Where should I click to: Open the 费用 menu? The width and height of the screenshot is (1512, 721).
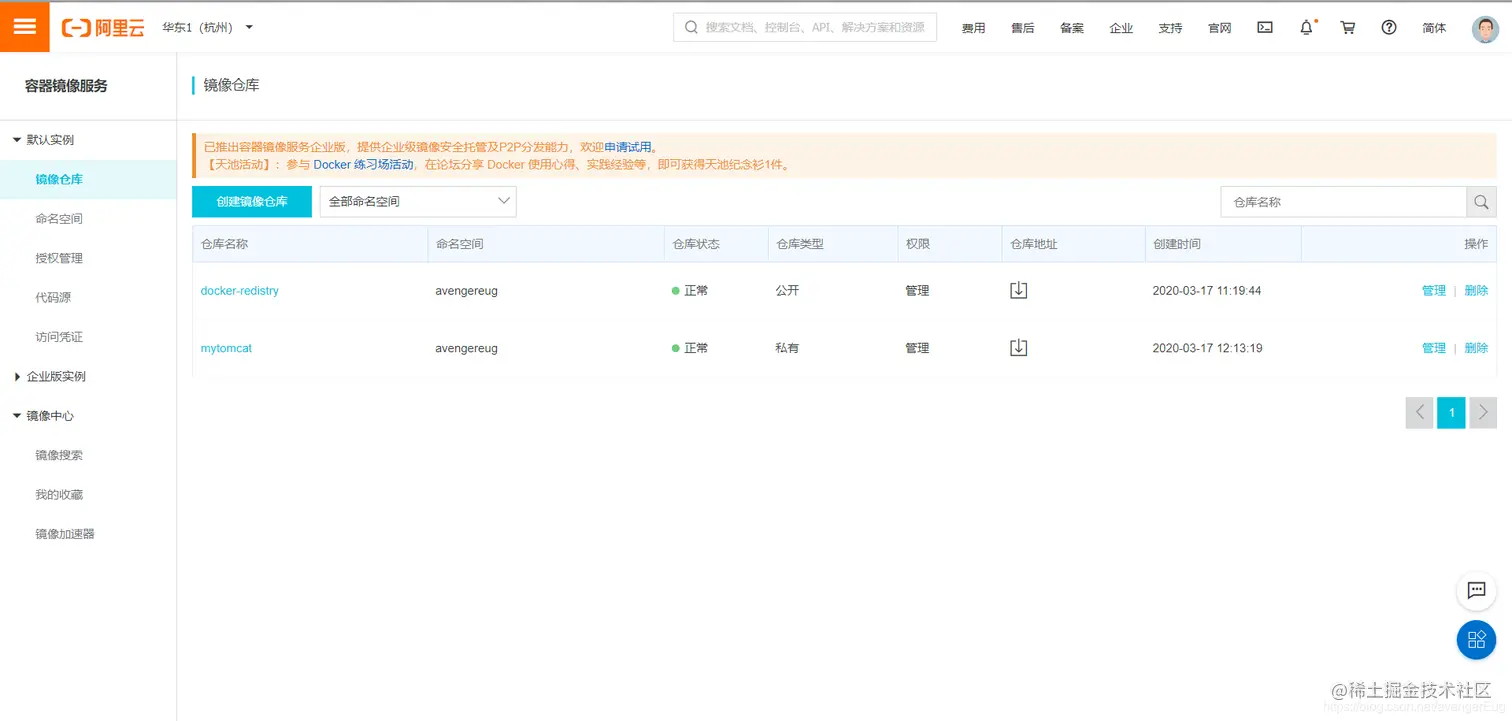pyautogui.click(x=973, y=27)
